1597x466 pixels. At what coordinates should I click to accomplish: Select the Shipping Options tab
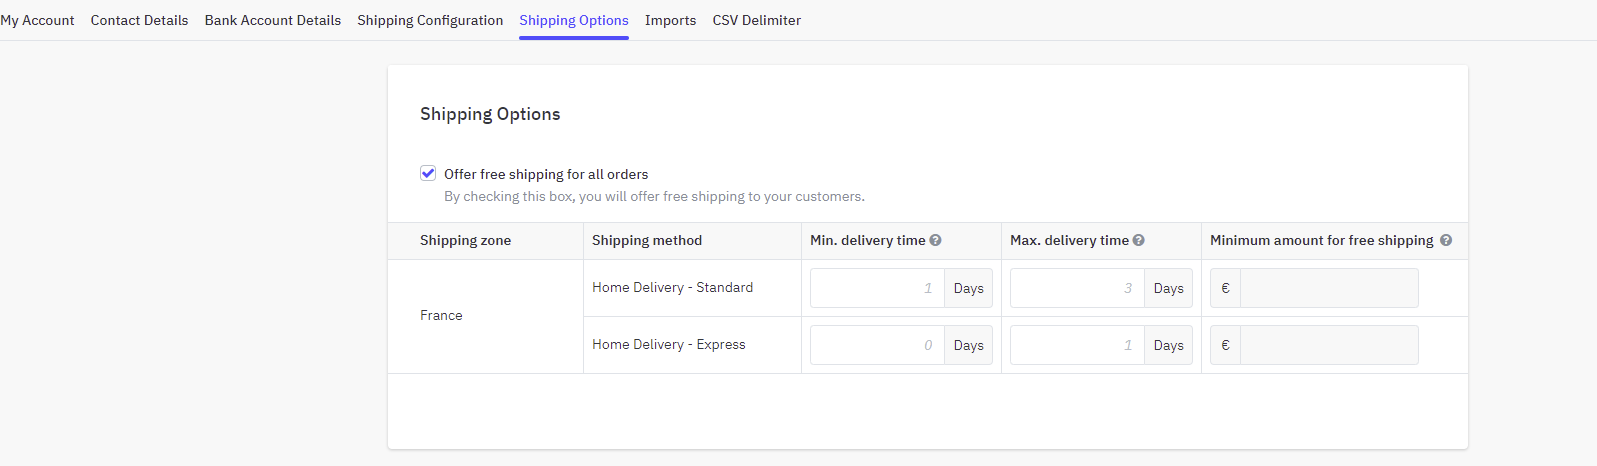[x=574, y=20]
